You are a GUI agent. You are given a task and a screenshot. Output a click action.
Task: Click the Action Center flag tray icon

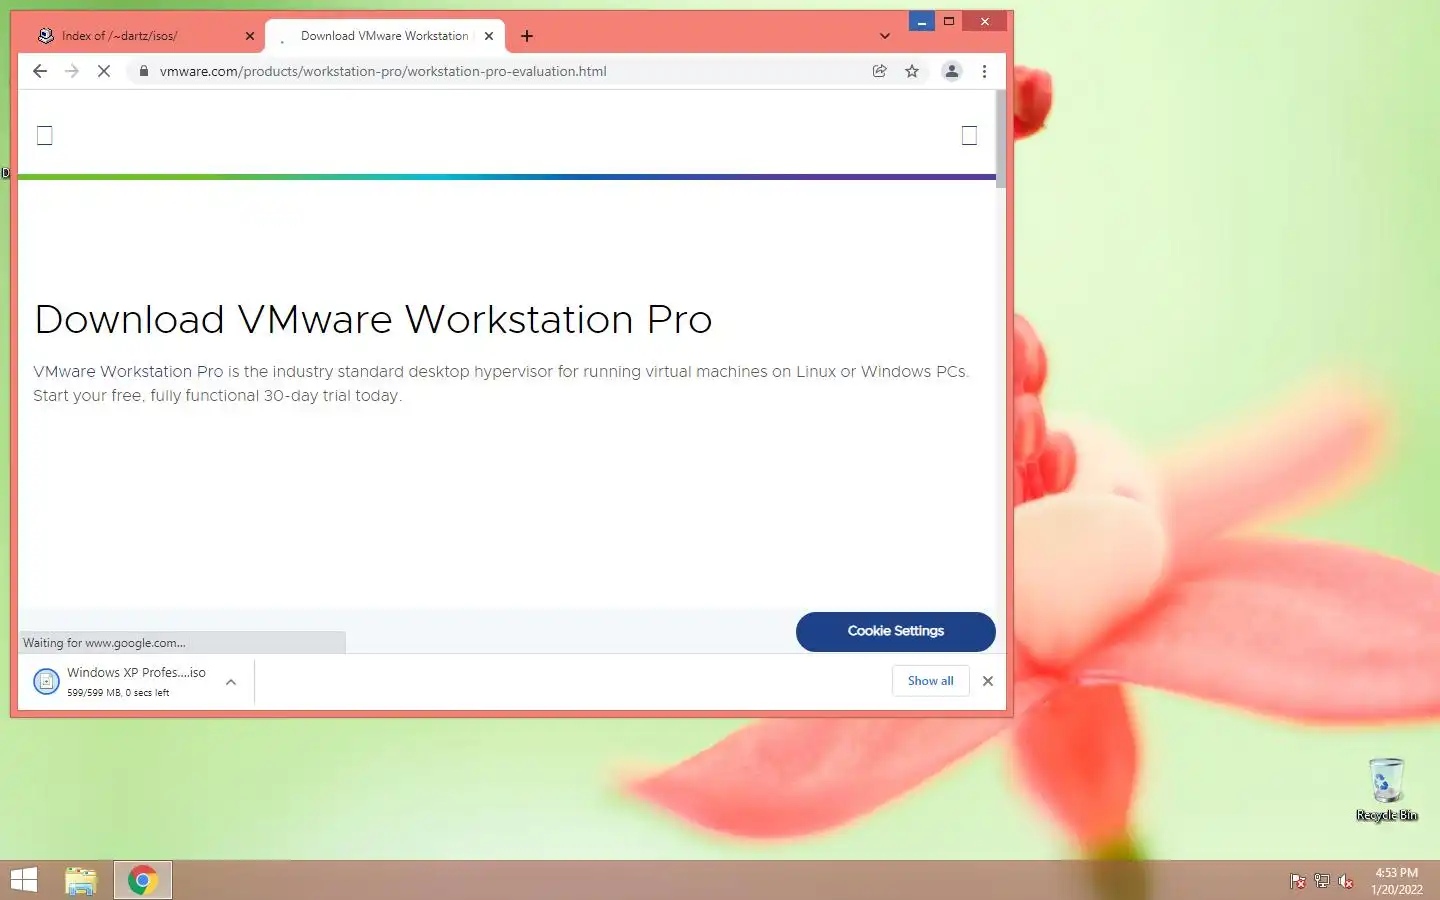click(1298, 881)
